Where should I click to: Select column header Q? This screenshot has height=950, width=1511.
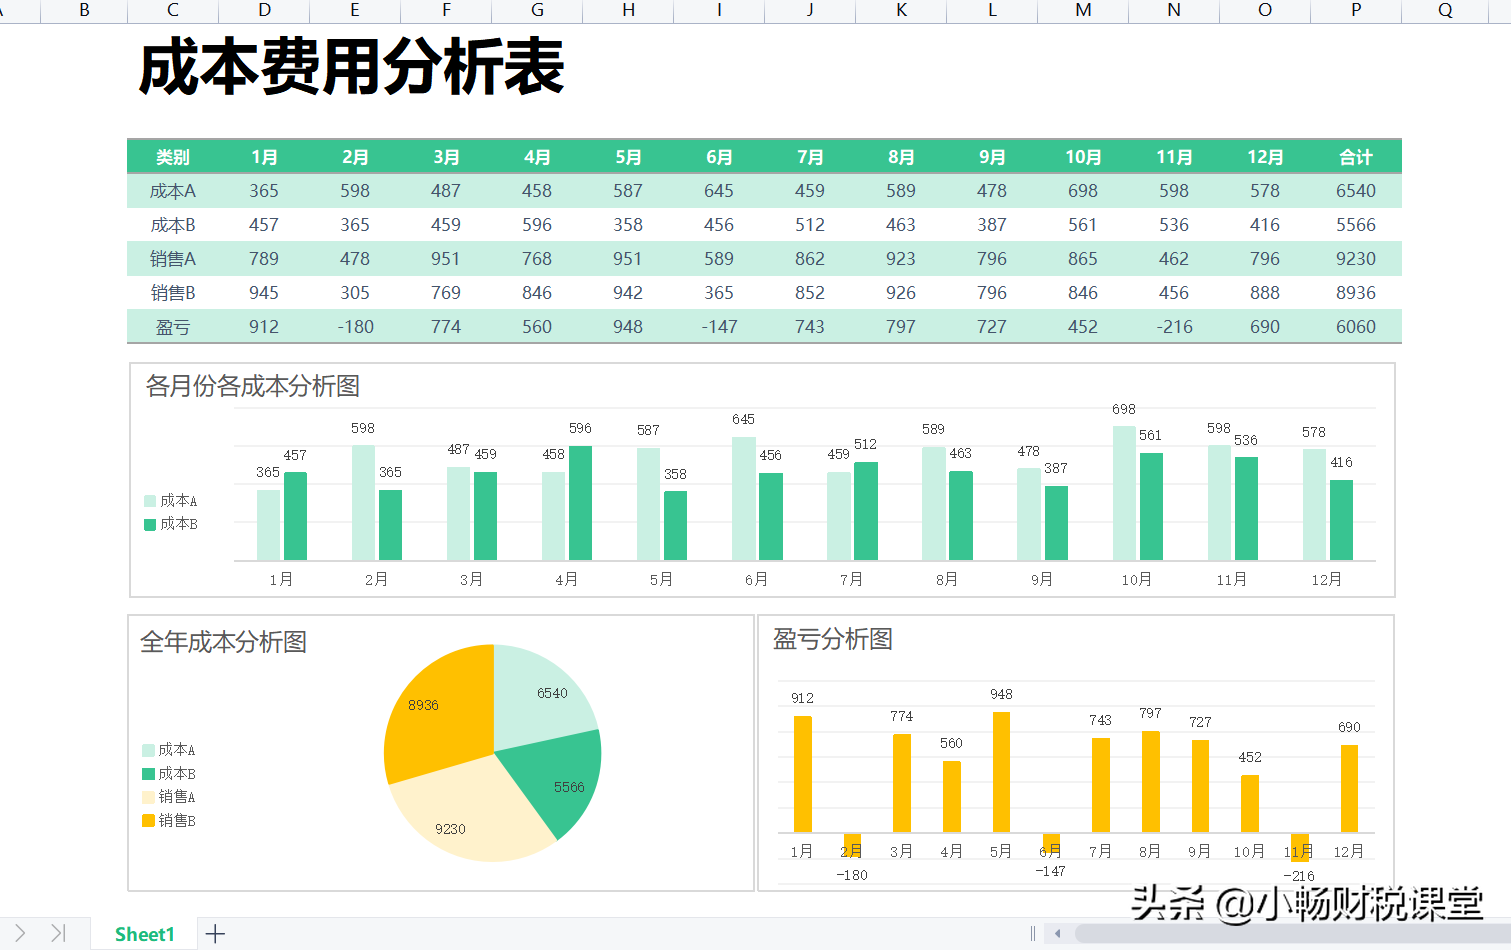click(x=1444, y=10)
